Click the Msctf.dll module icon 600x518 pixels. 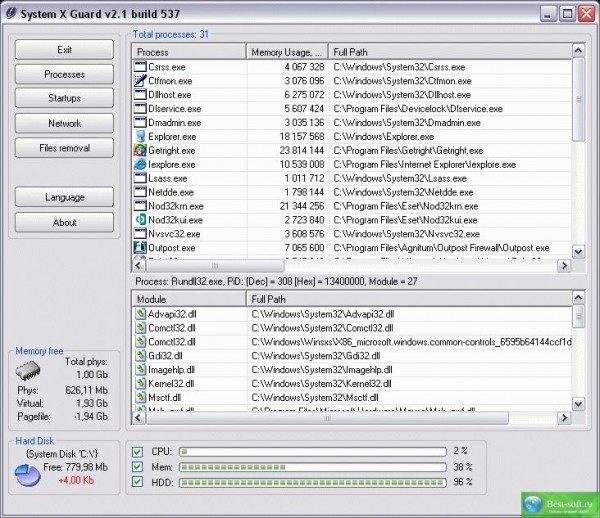coord(140,397)
